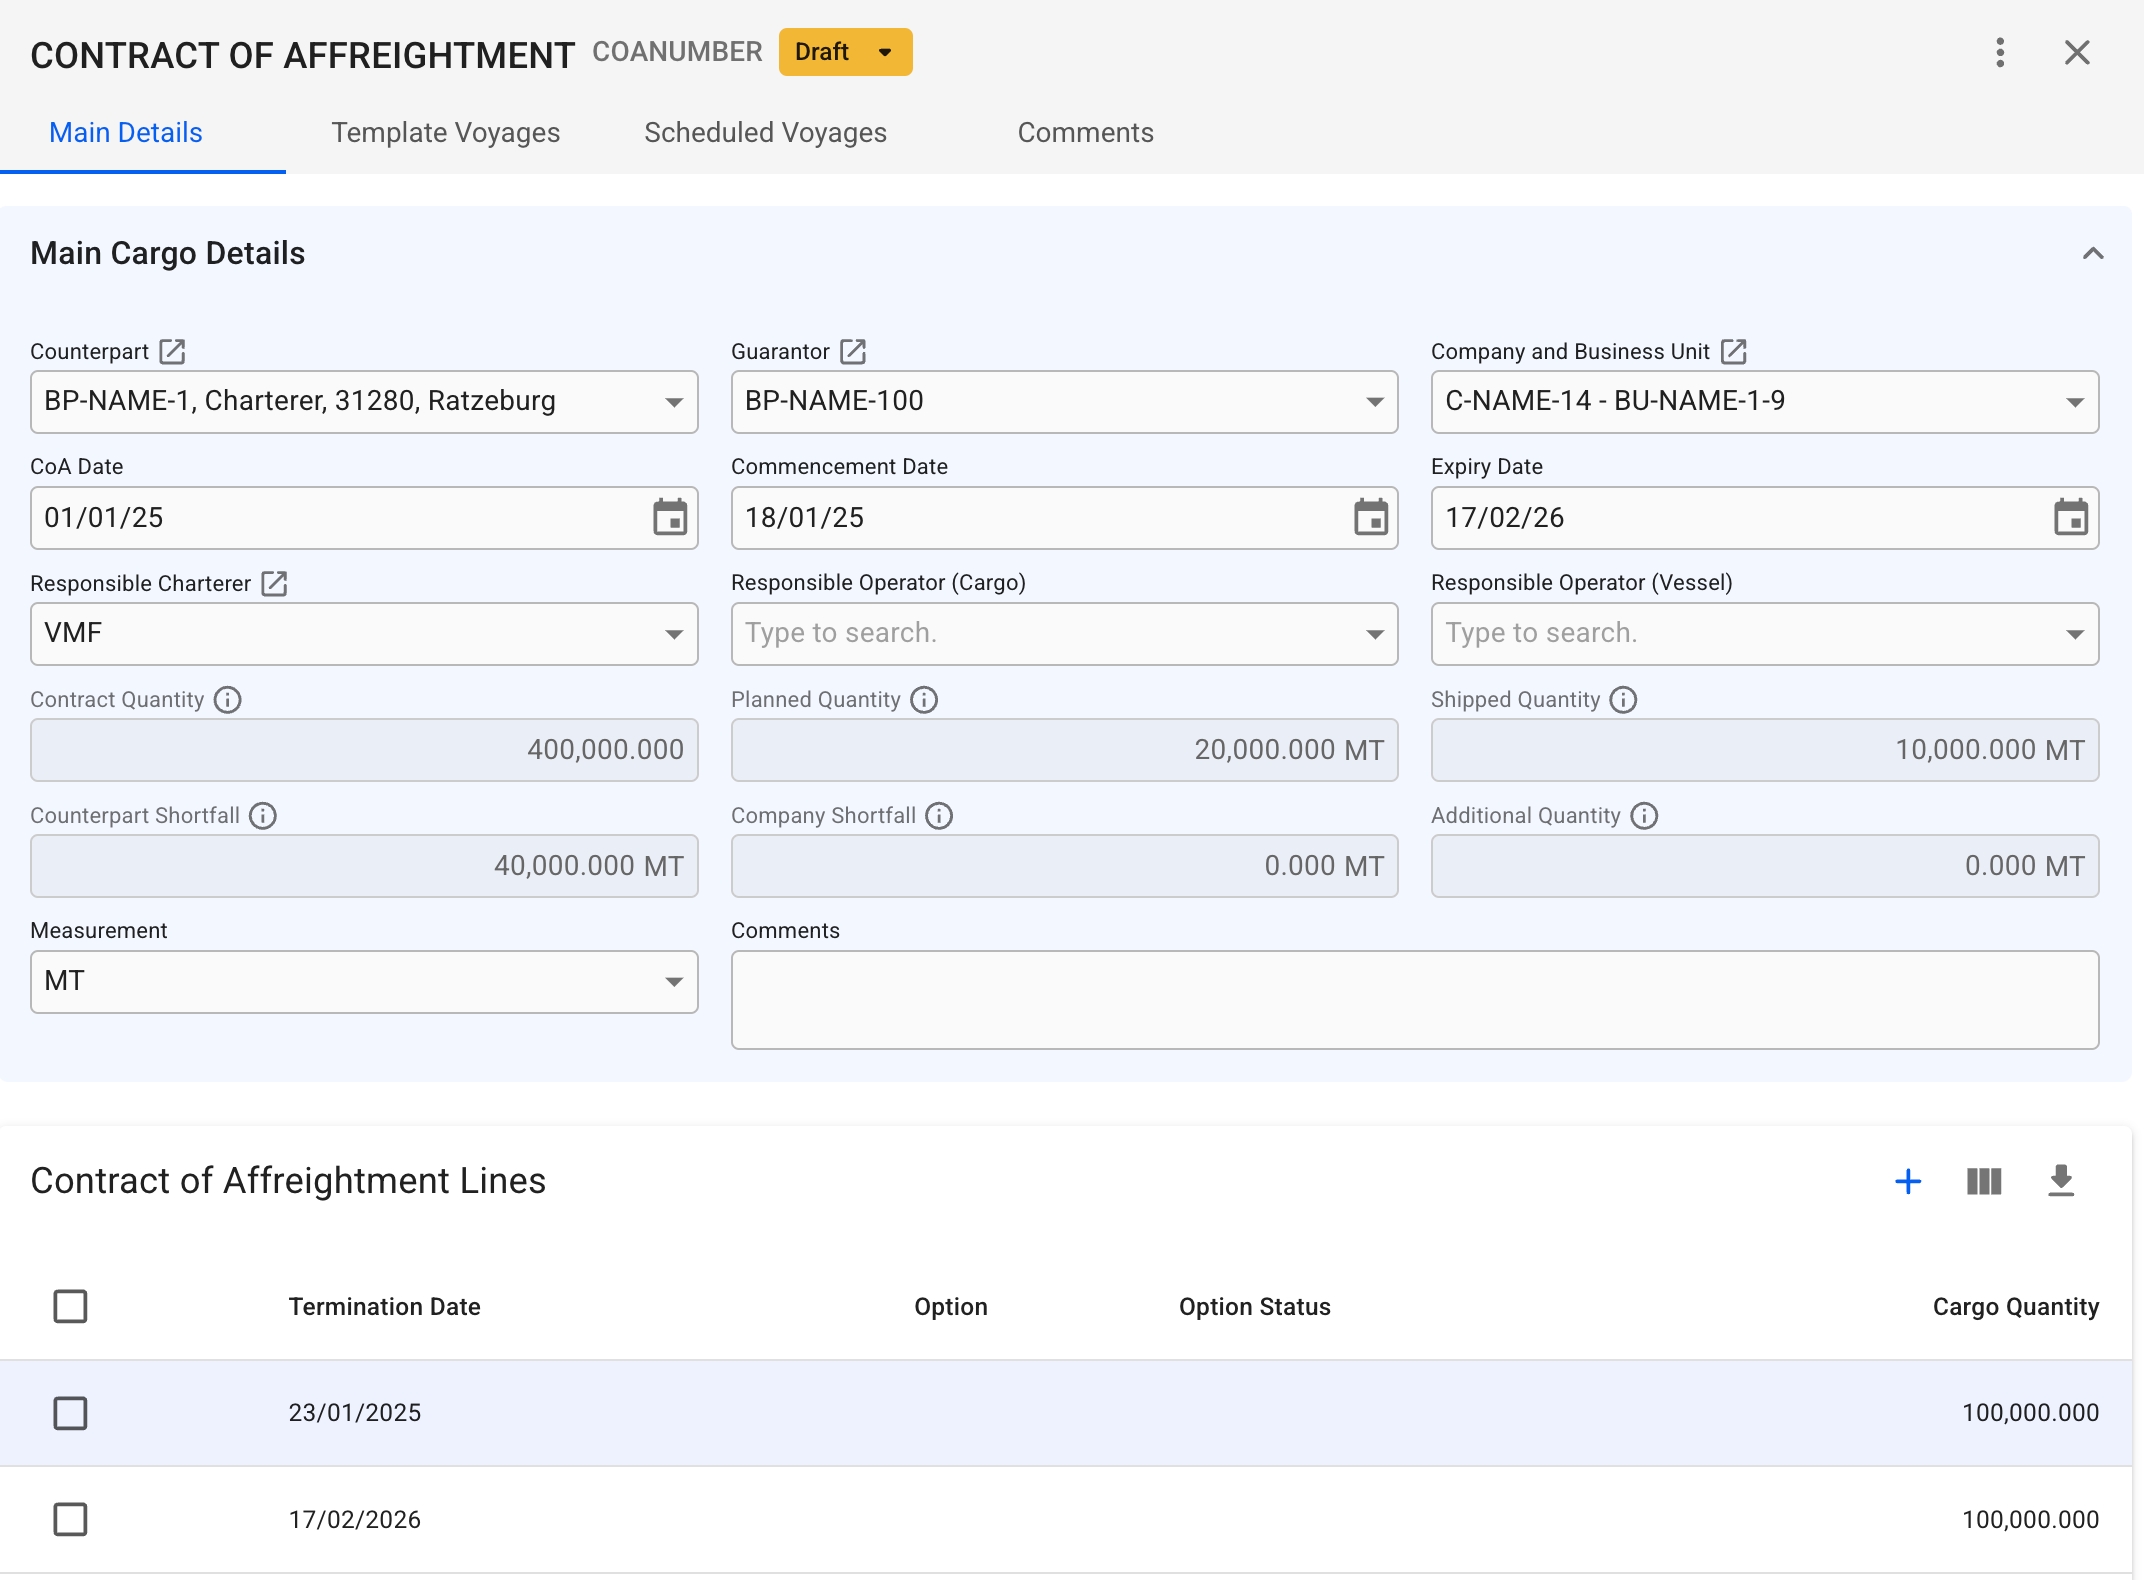Open the three-dot more options menu
The image size is (2144, 1580).
2000,53
